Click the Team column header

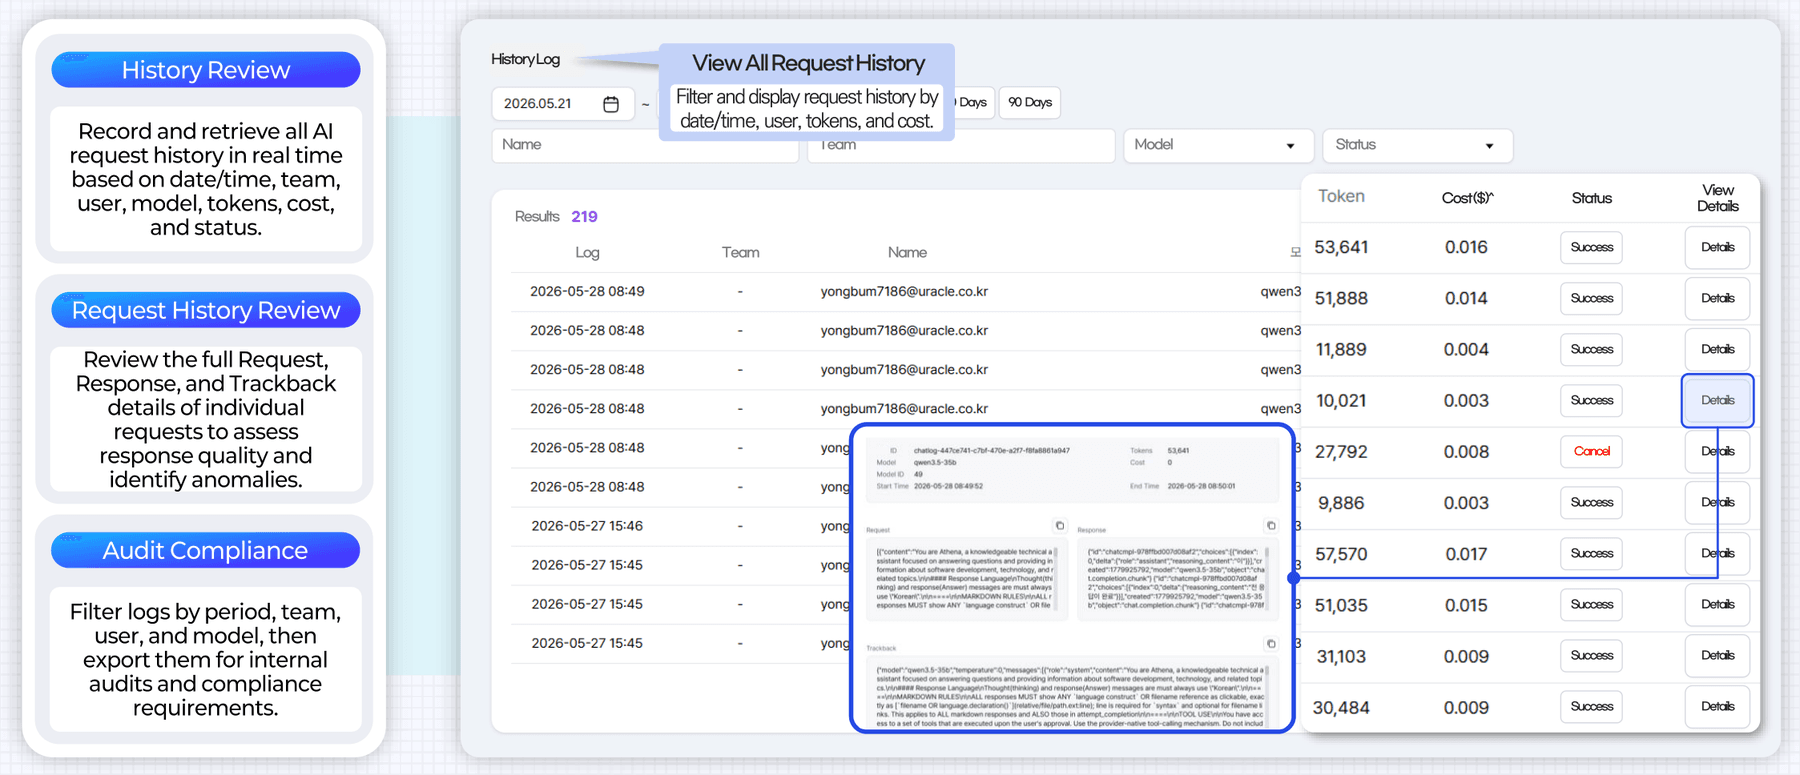coord(740,252)
